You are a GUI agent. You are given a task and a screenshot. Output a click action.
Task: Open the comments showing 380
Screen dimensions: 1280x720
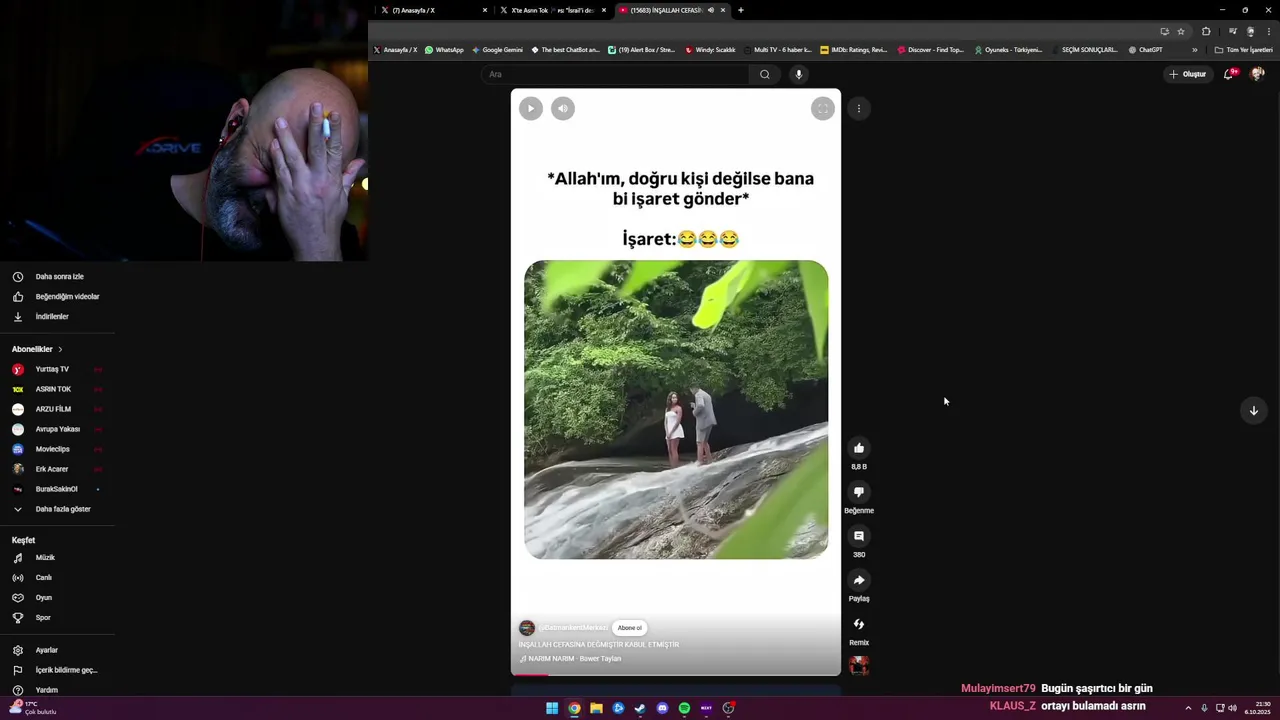click(859, 536)
